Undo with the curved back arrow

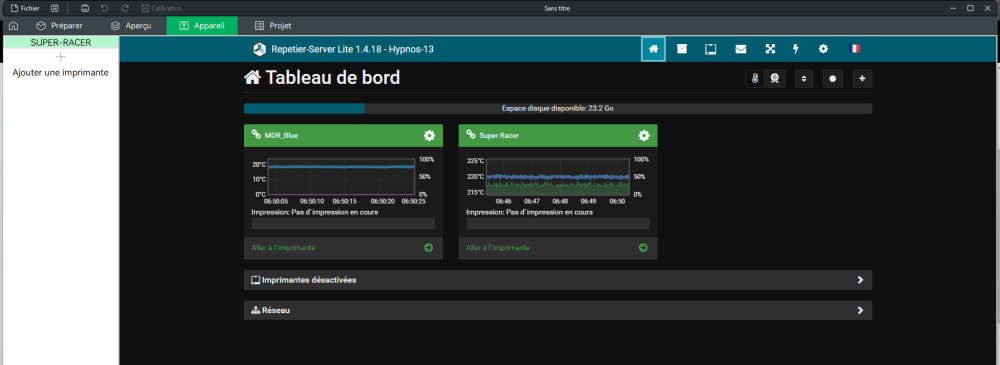pos(105,8)
